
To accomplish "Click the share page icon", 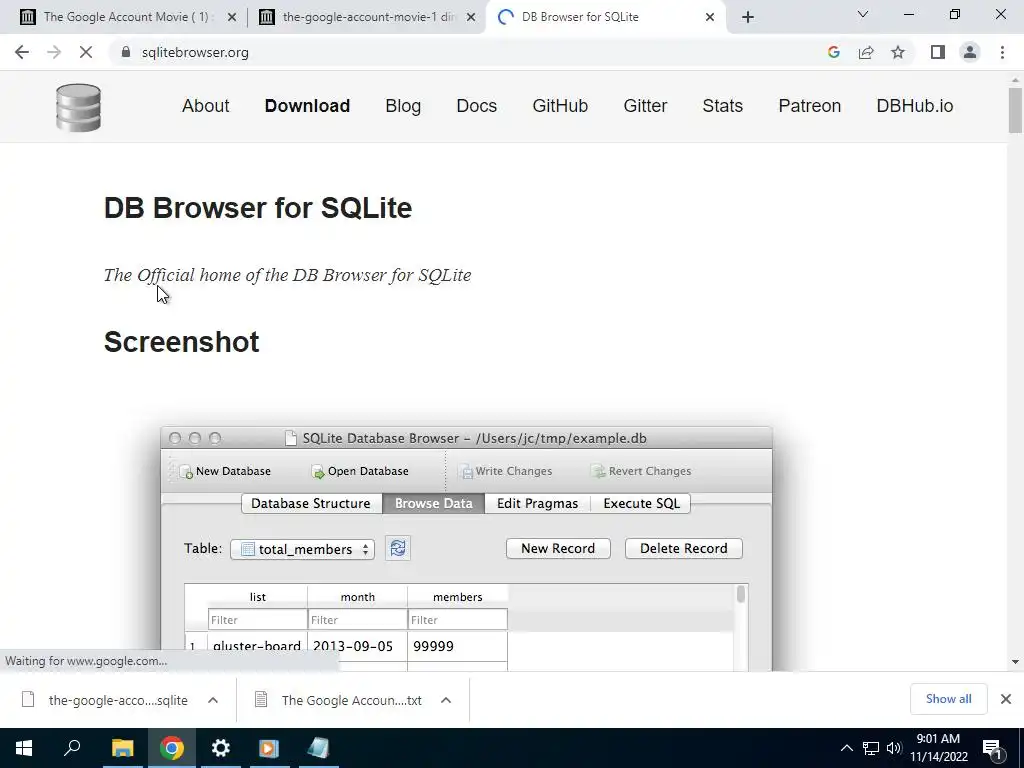I will pos(866,52).
